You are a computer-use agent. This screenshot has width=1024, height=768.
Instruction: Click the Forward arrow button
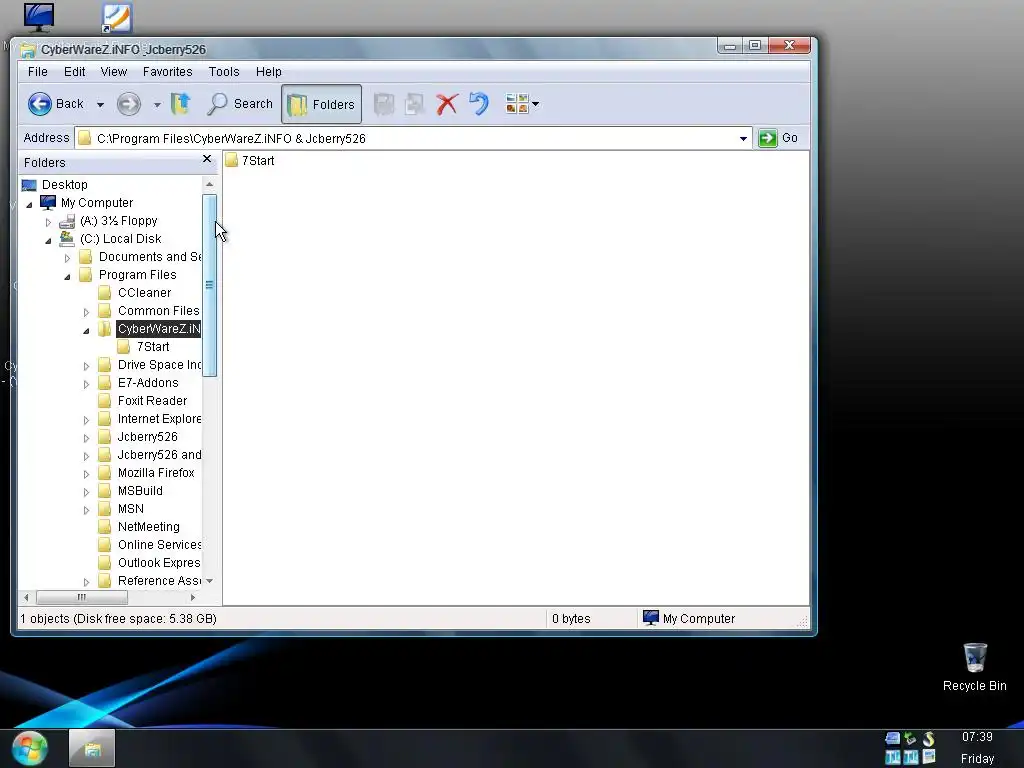coord(129,104)
